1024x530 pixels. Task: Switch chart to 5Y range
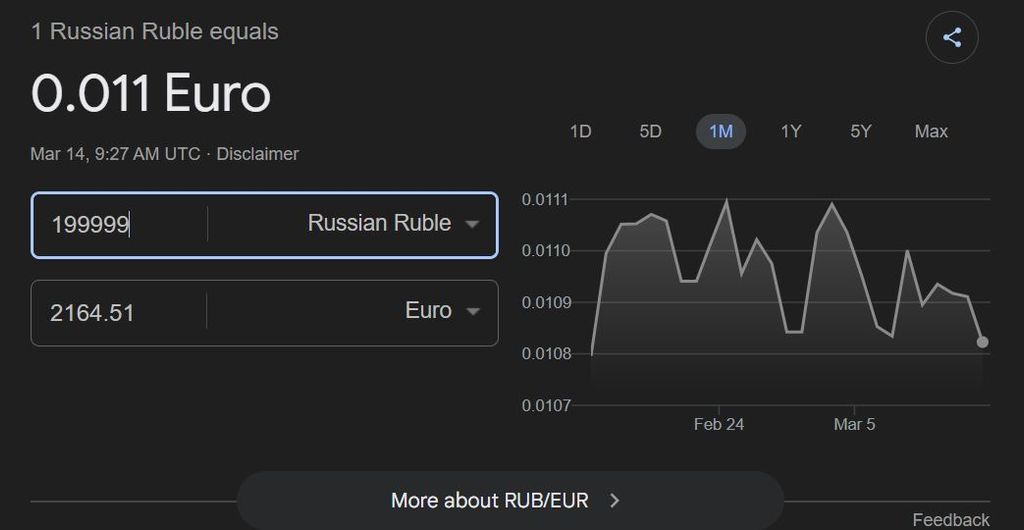tap(860, 131)
